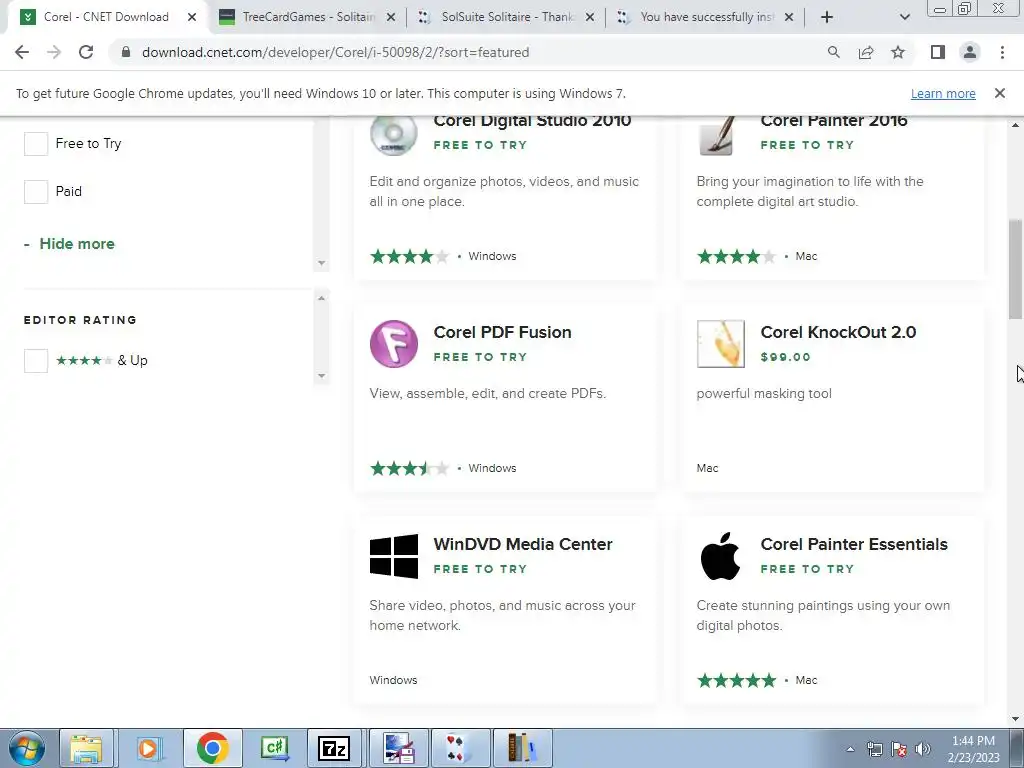Click the browser forward arrow
The height and width of the screenshot is (768, 1024).
[x=54, y=52]
